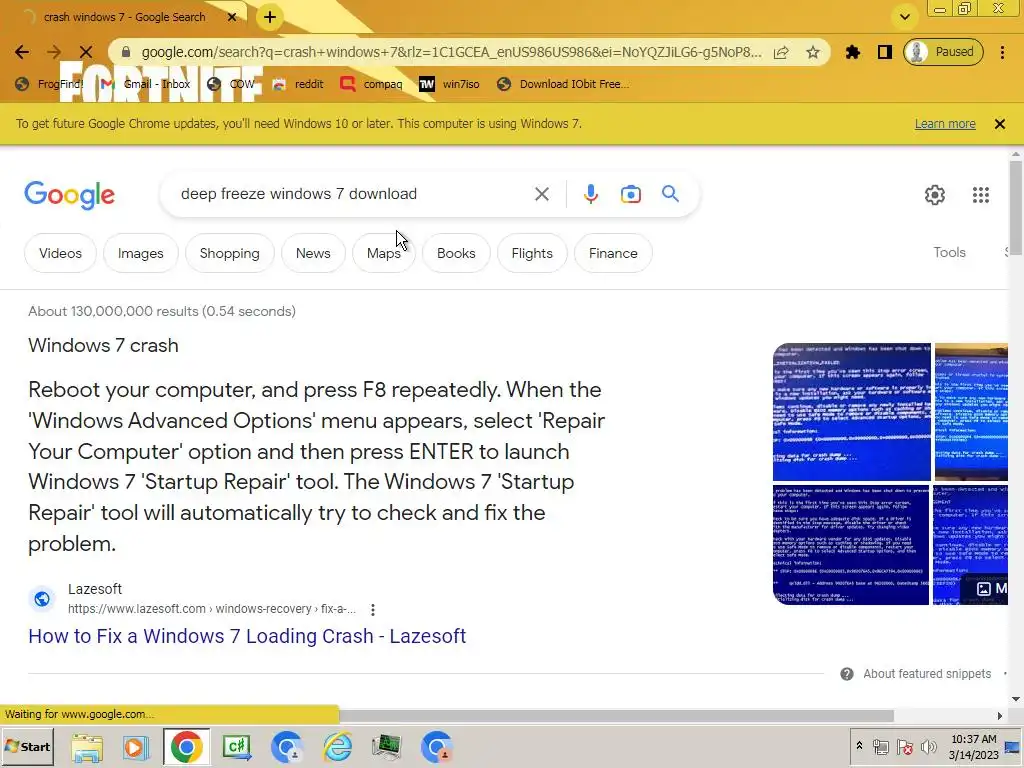Open Lazesoft result options three dots
Screen dimensions: 1024x768
pos(372,609)
